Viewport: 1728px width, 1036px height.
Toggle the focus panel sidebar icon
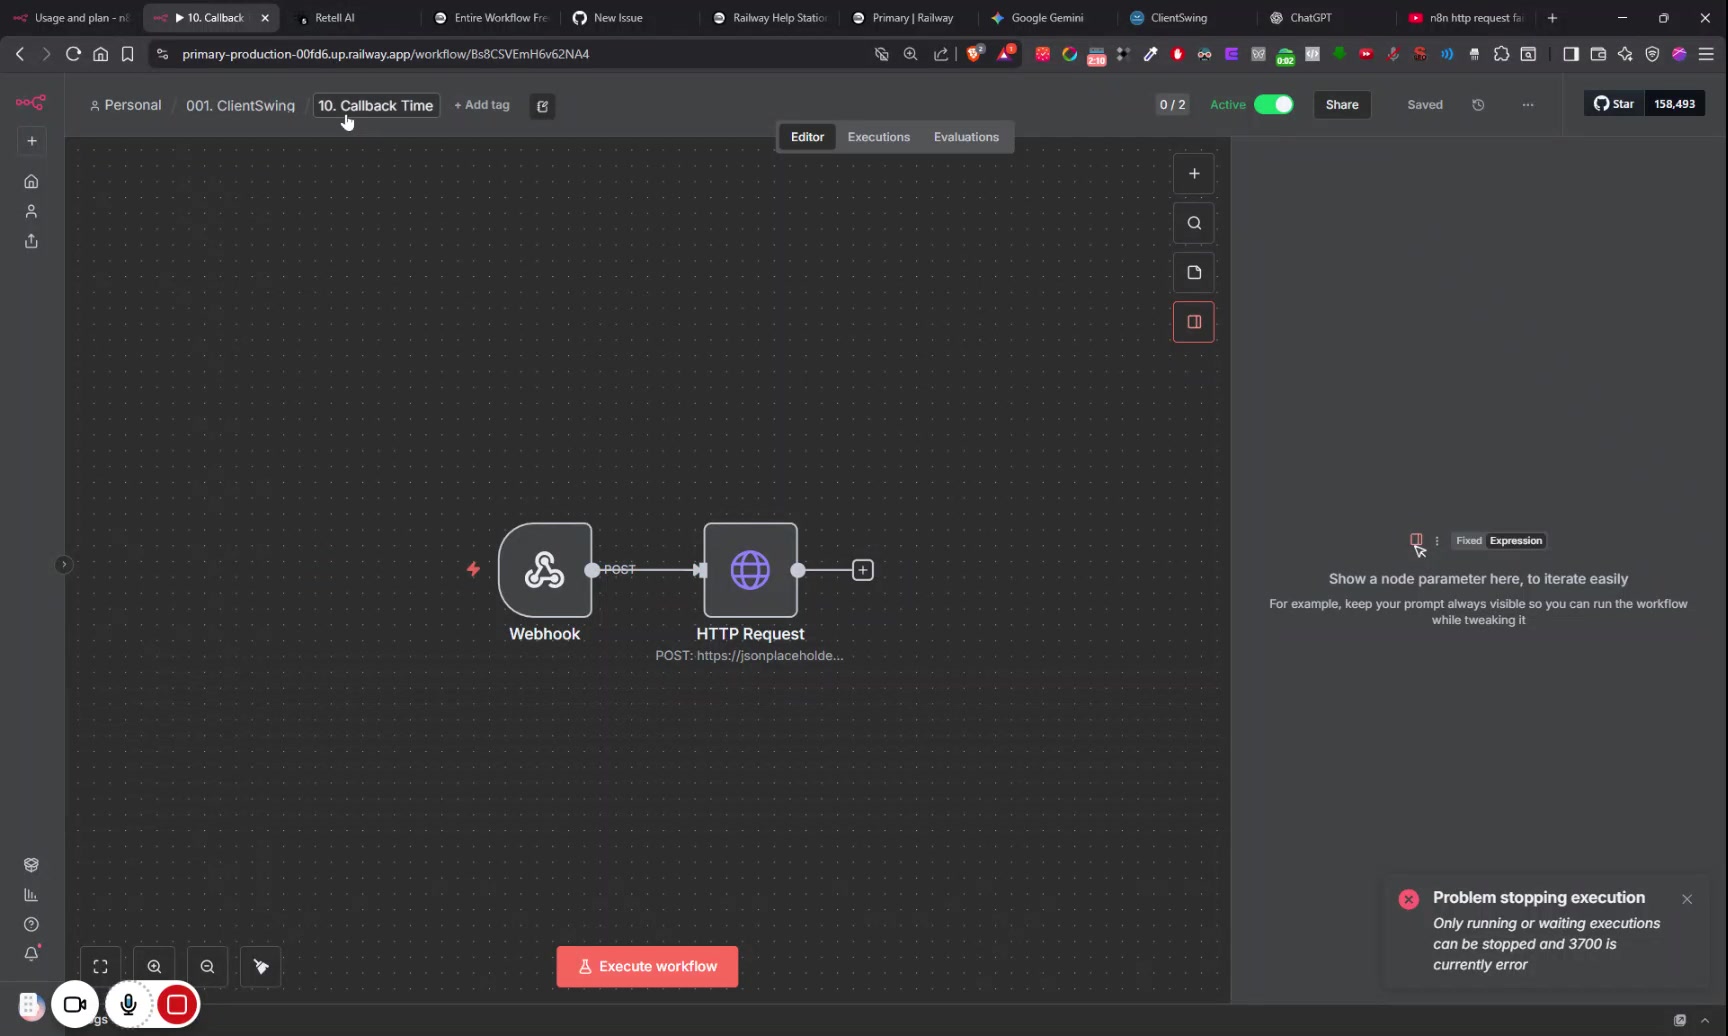pos(1193,322)
